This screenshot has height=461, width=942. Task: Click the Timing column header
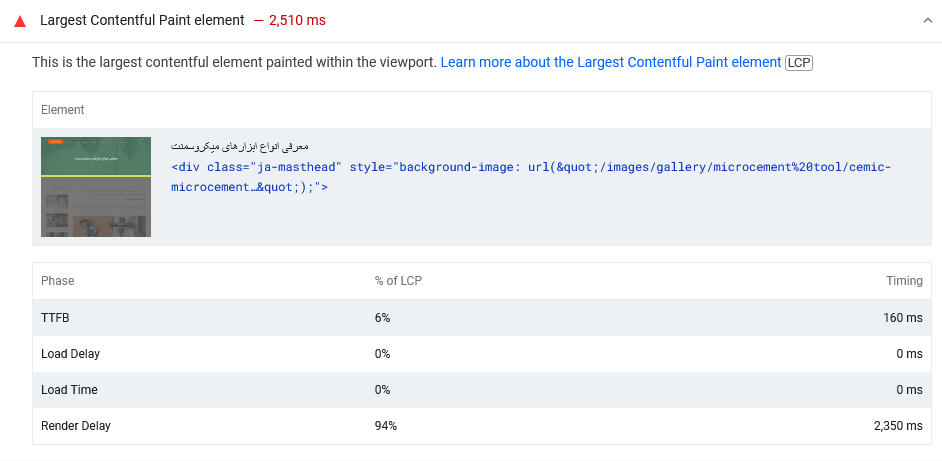(904, 281)
